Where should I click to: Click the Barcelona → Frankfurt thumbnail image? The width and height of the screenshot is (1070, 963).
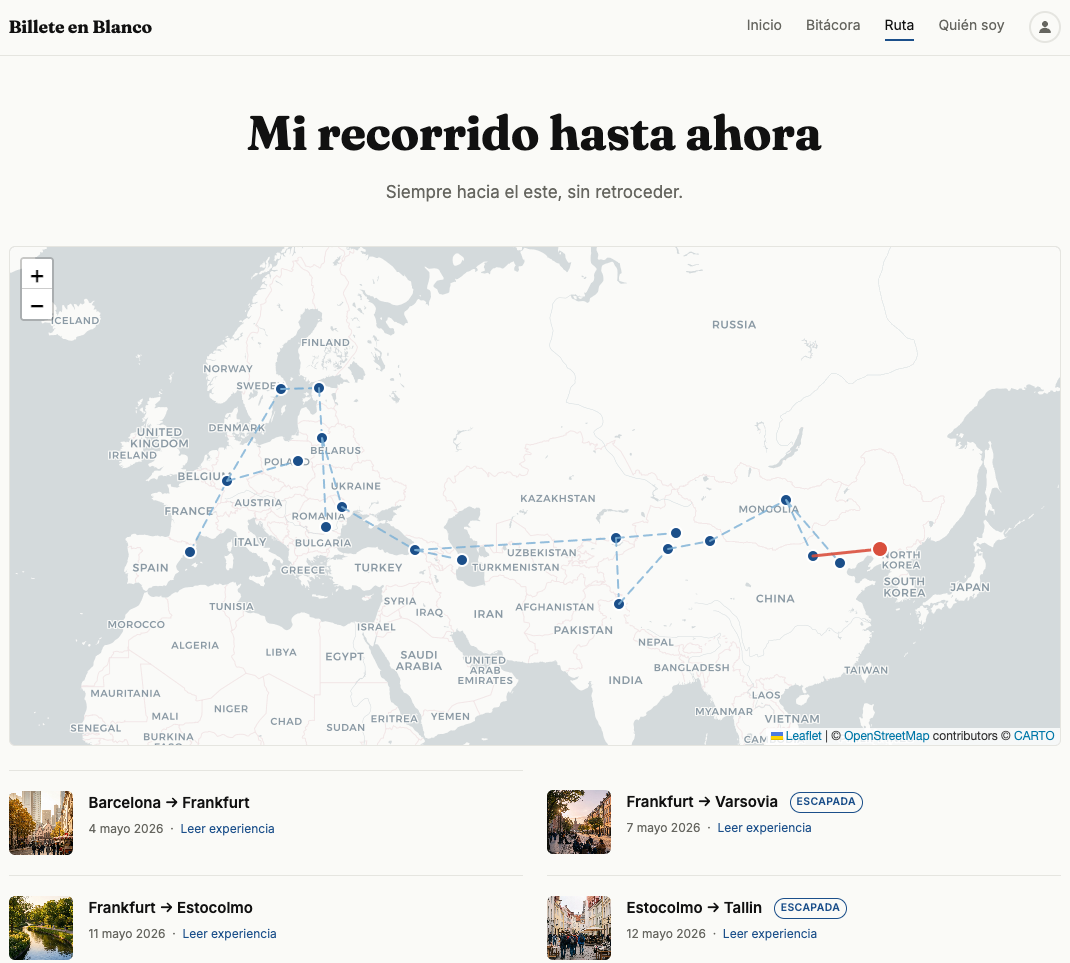click(41, 822)
